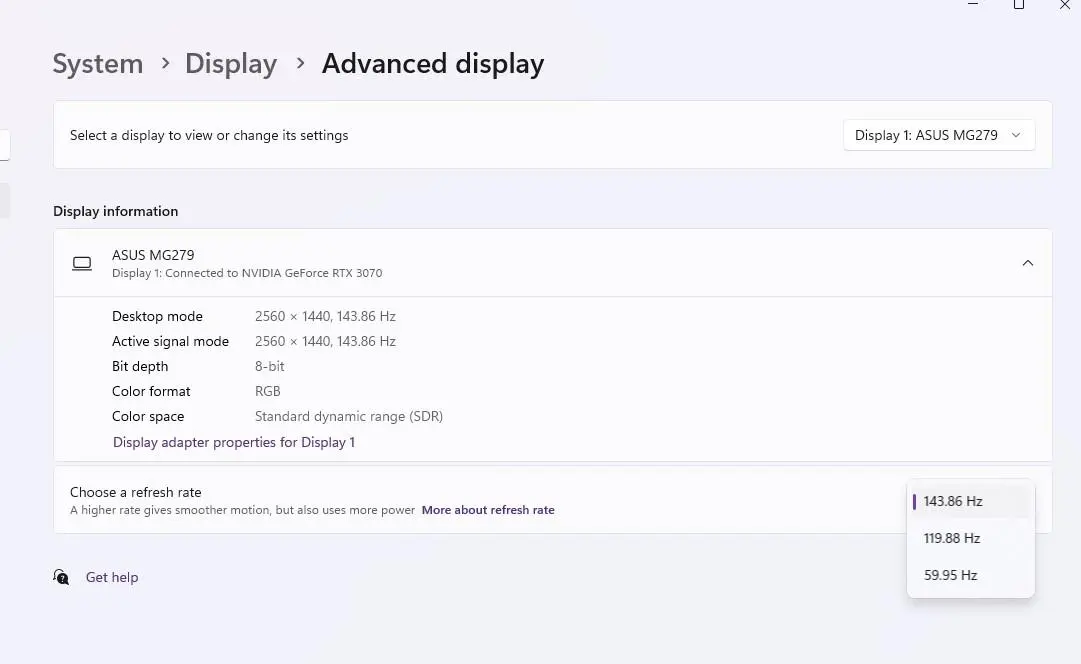Open More about refresh rate link
Screen dimensions: 1081x664
click(488, 510)
